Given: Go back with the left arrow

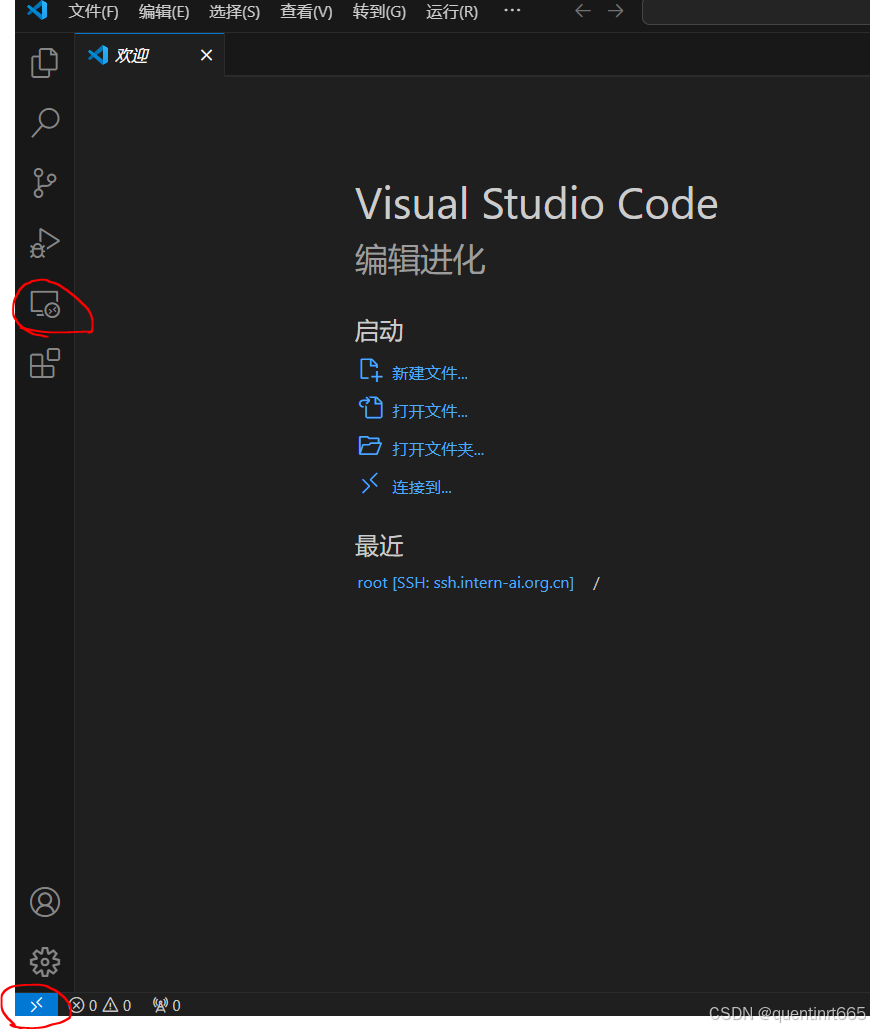Looking at the screenshot, I should [x=583, y=11].
